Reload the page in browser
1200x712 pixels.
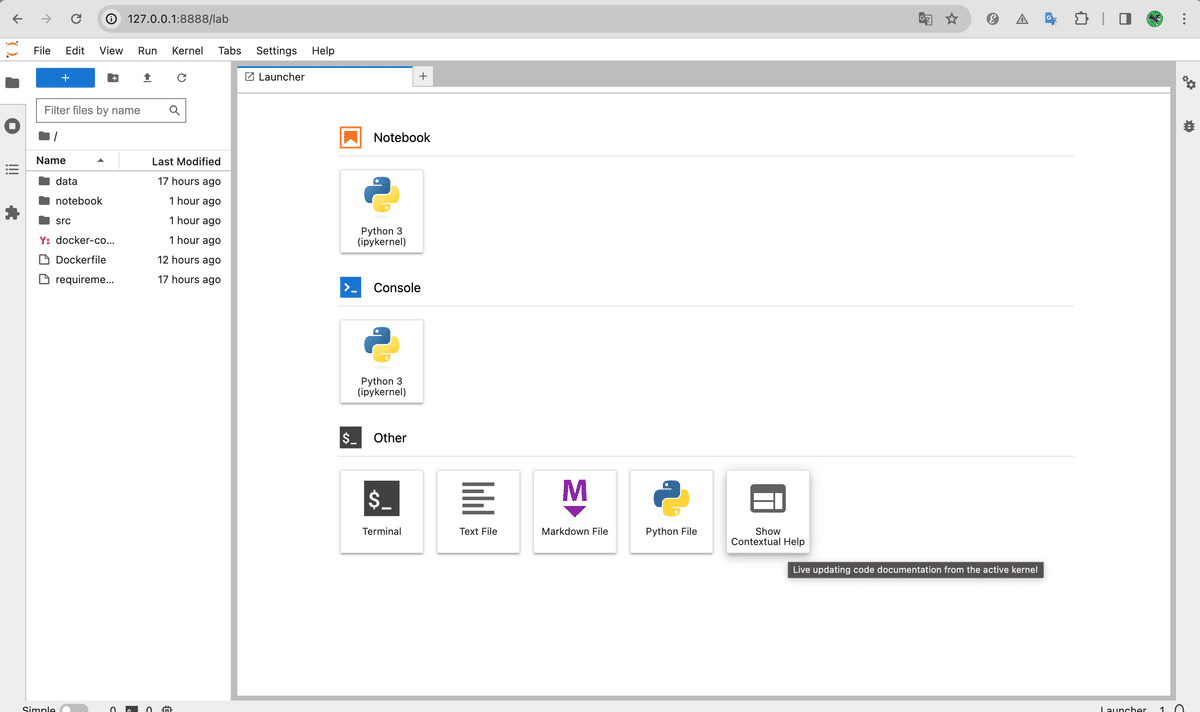[77, 18]
